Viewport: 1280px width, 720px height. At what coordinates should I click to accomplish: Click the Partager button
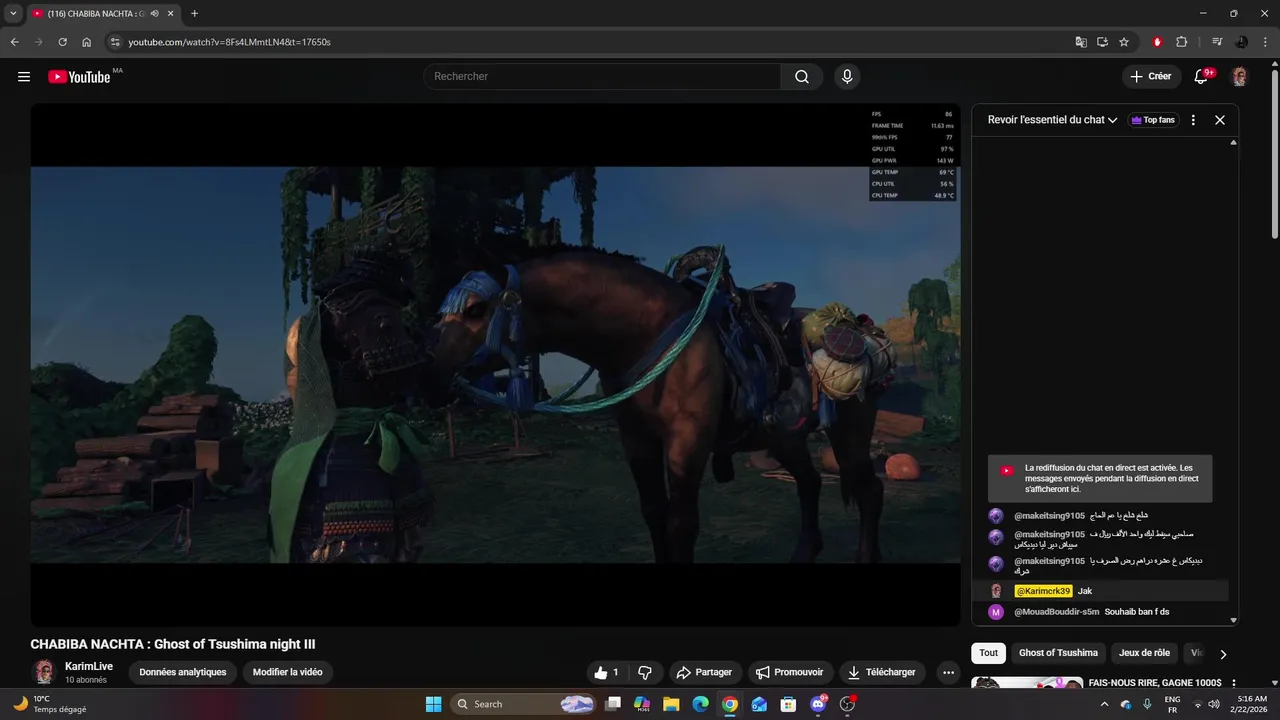[x=704, y=673]
